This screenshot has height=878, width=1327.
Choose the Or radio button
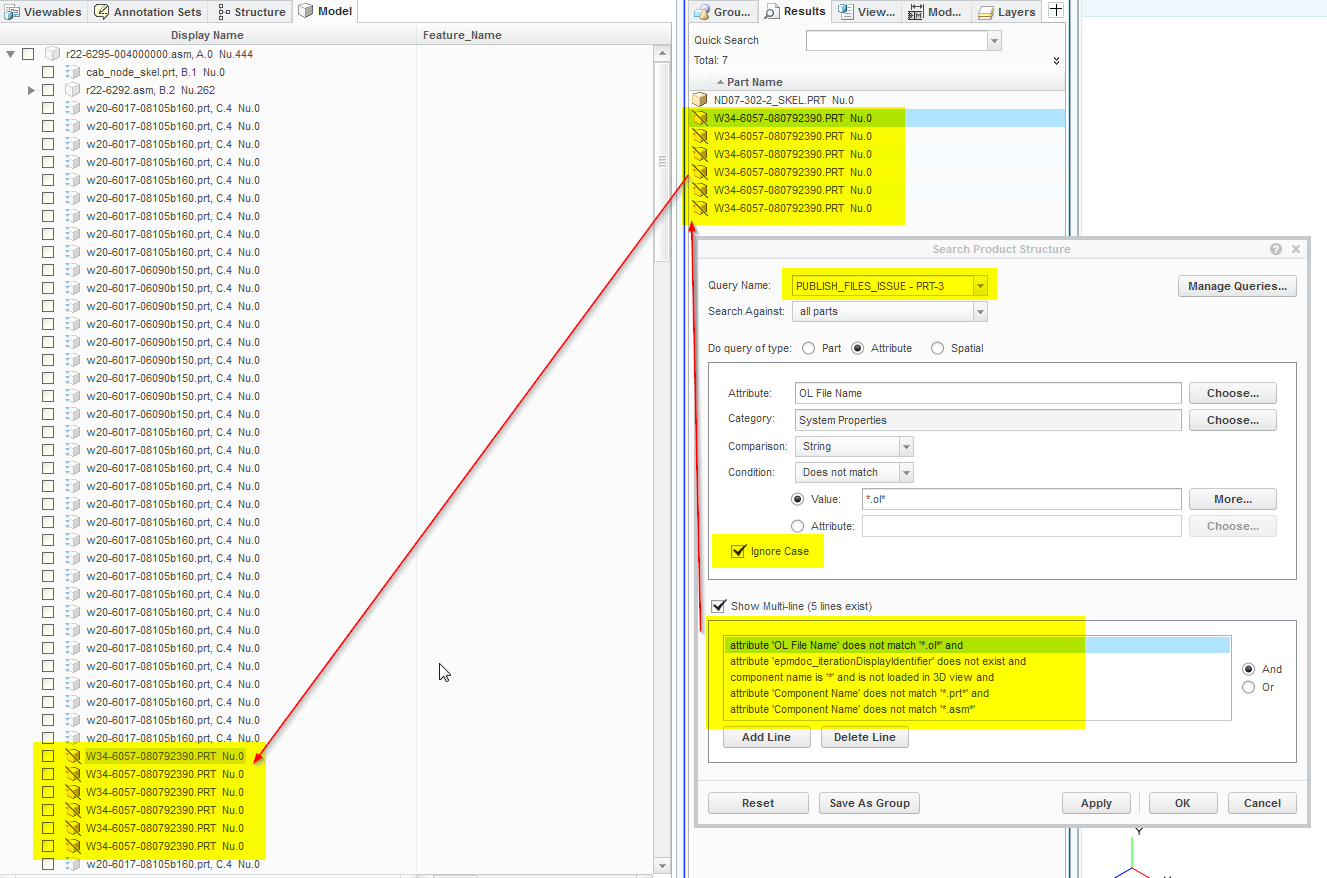(1248, 687)
